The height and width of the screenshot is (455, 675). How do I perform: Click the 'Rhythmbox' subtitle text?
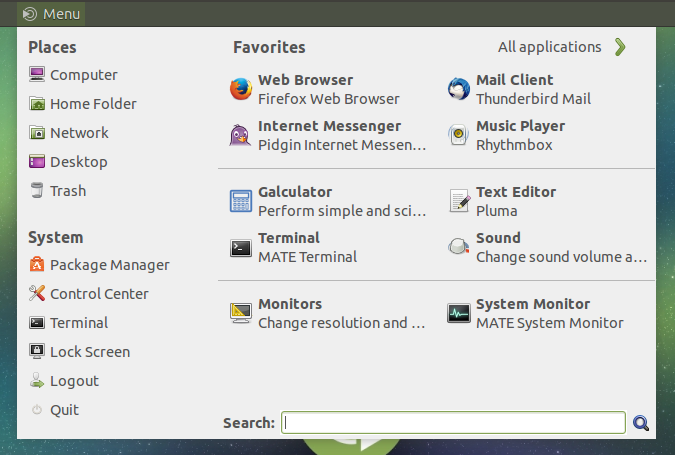(x=514, y=145)
